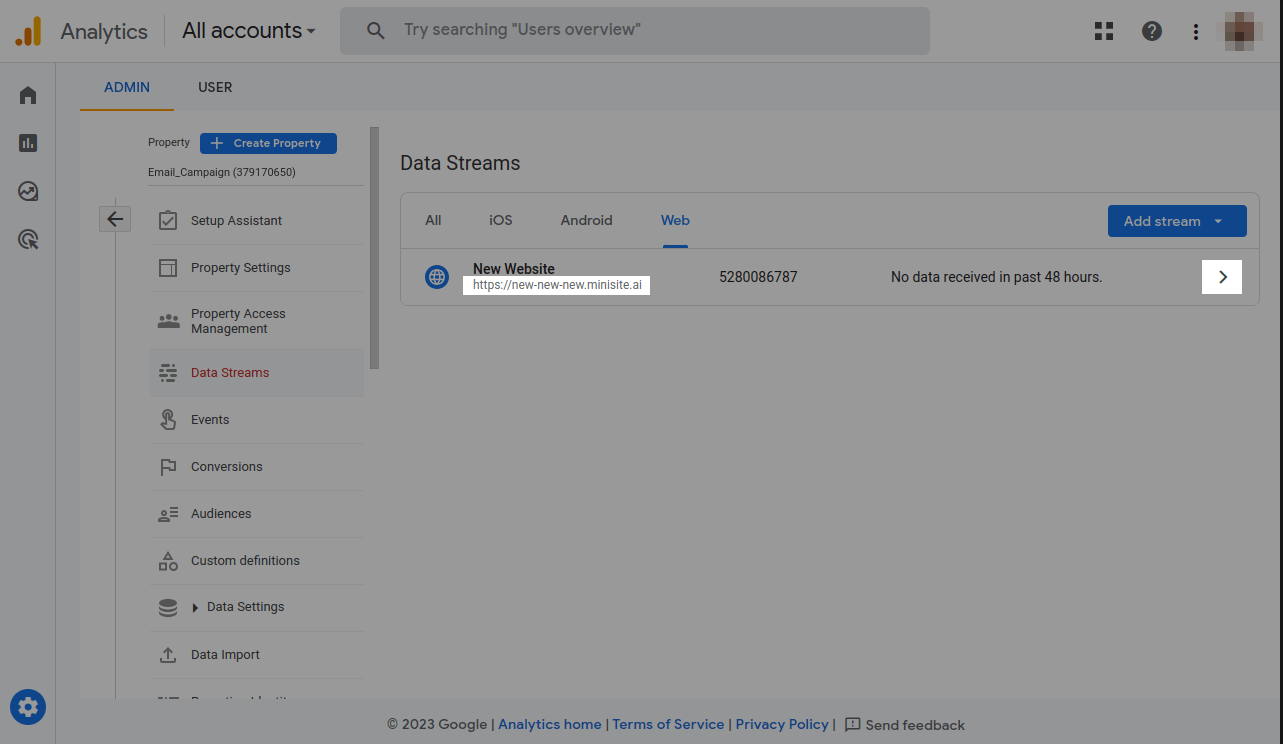Screen dimensions: 1283x744
Task: Switch to the USER tab
Action: 215,87
